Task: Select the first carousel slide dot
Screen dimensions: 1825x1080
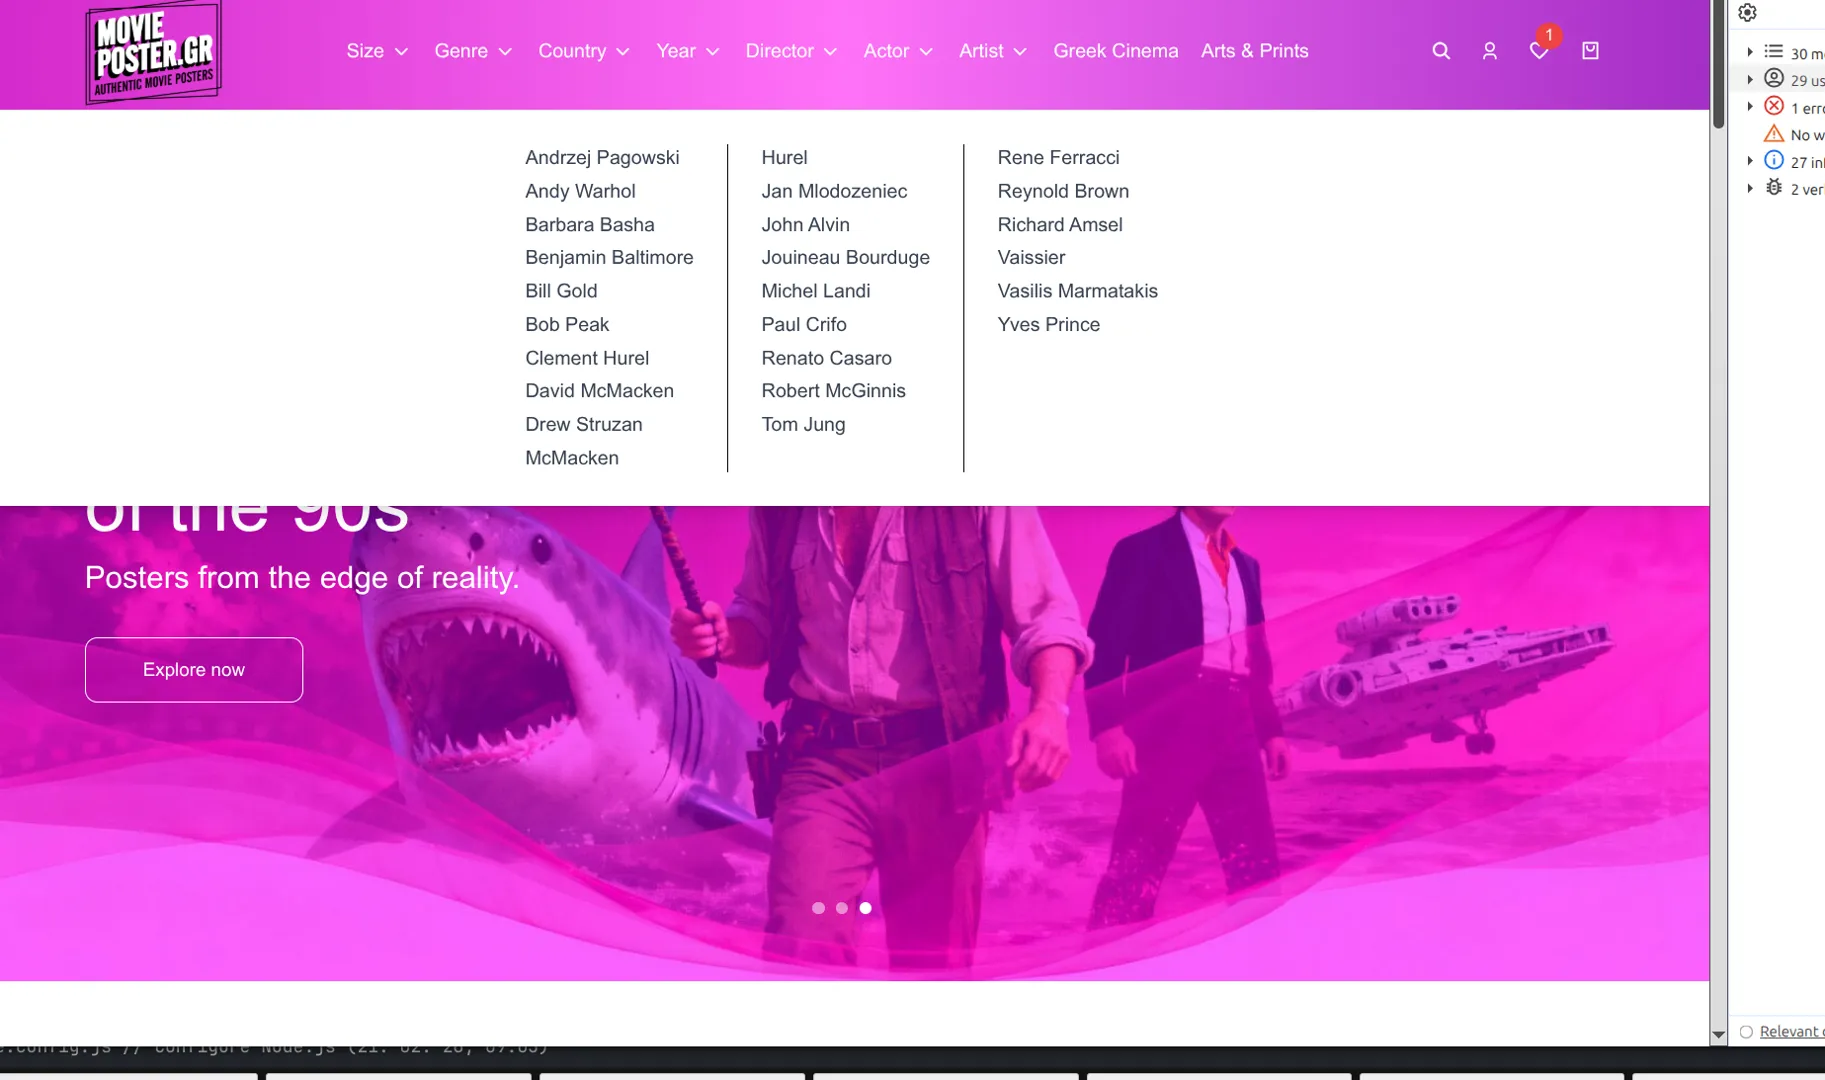Action: [818, 908]
